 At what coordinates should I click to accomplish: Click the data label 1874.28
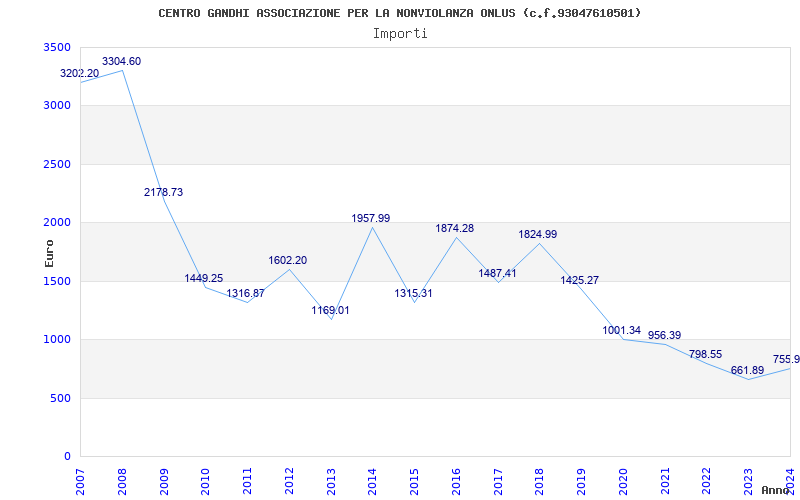455,229
